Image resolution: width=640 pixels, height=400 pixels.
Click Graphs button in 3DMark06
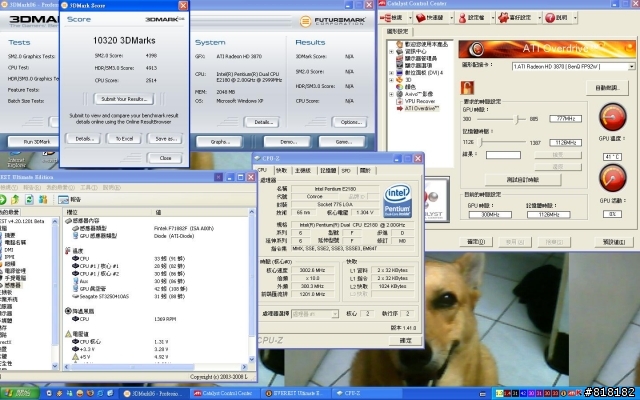(x=219, y=142)
